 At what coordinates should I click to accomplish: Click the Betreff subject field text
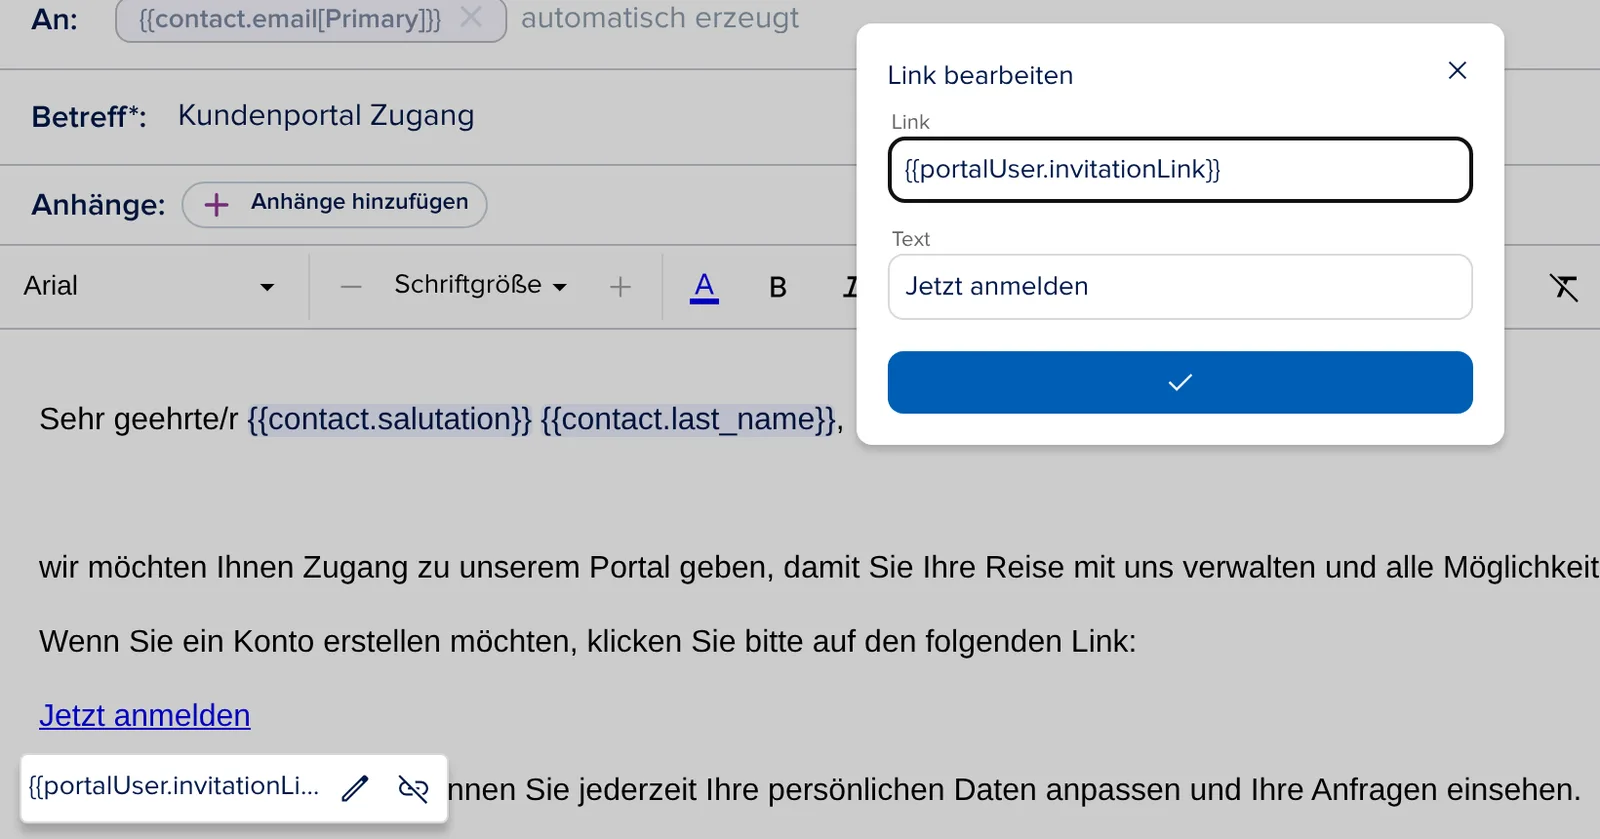pos(326,116)
